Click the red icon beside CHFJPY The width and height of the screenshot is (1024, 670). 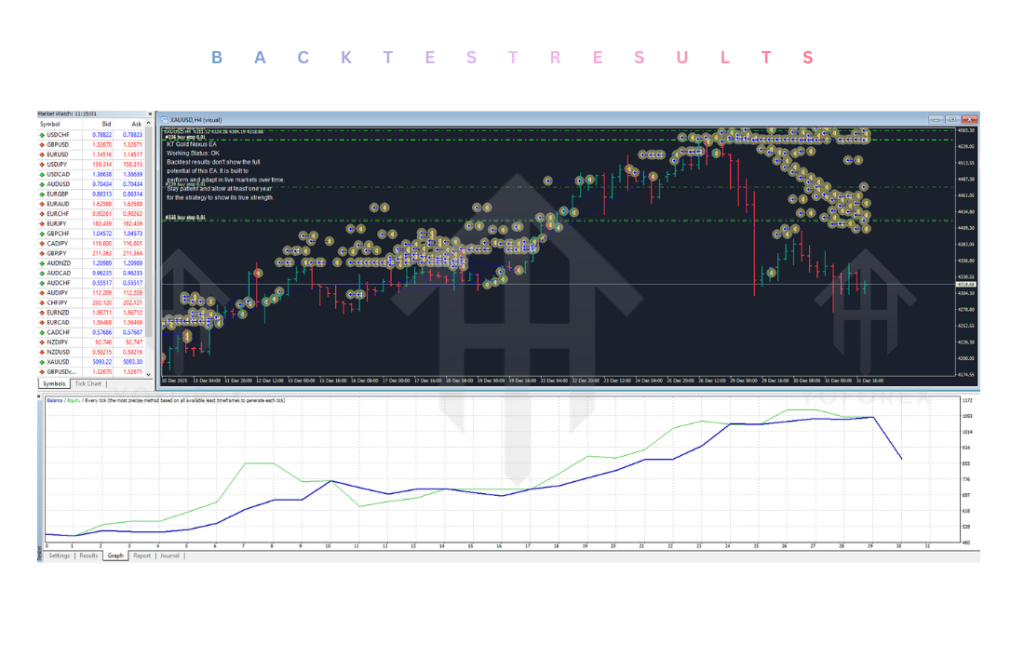44,301
